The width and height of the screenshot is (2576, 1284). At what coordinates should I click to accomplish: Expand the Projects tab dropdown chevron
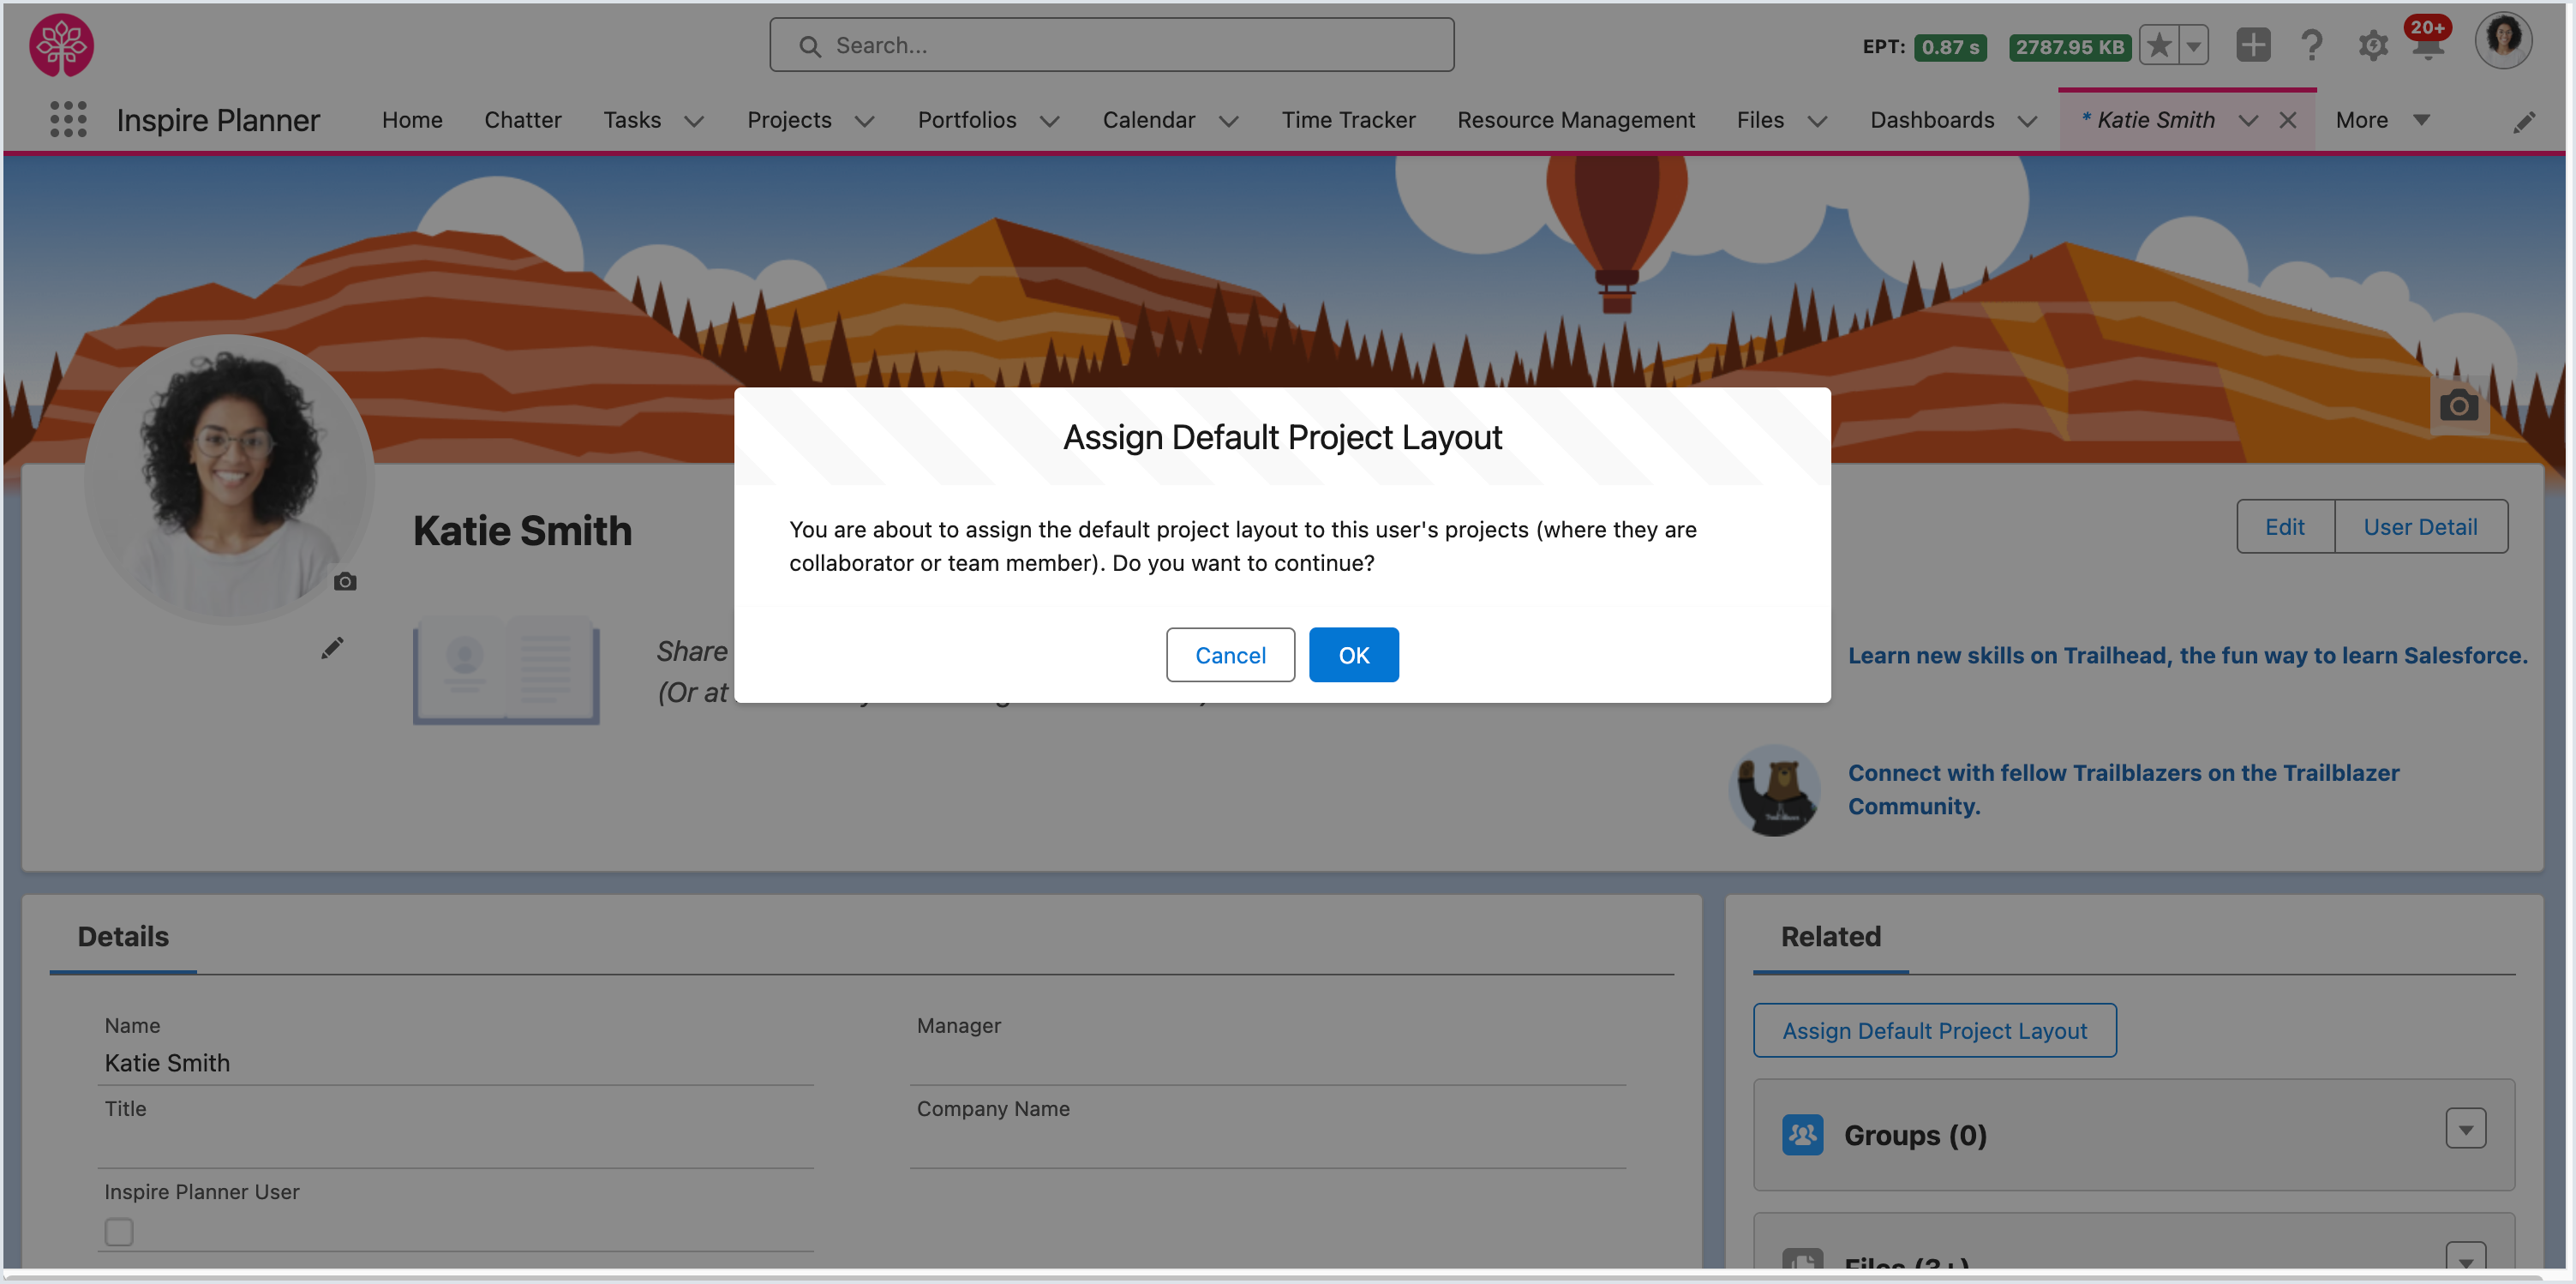point(864,121)
